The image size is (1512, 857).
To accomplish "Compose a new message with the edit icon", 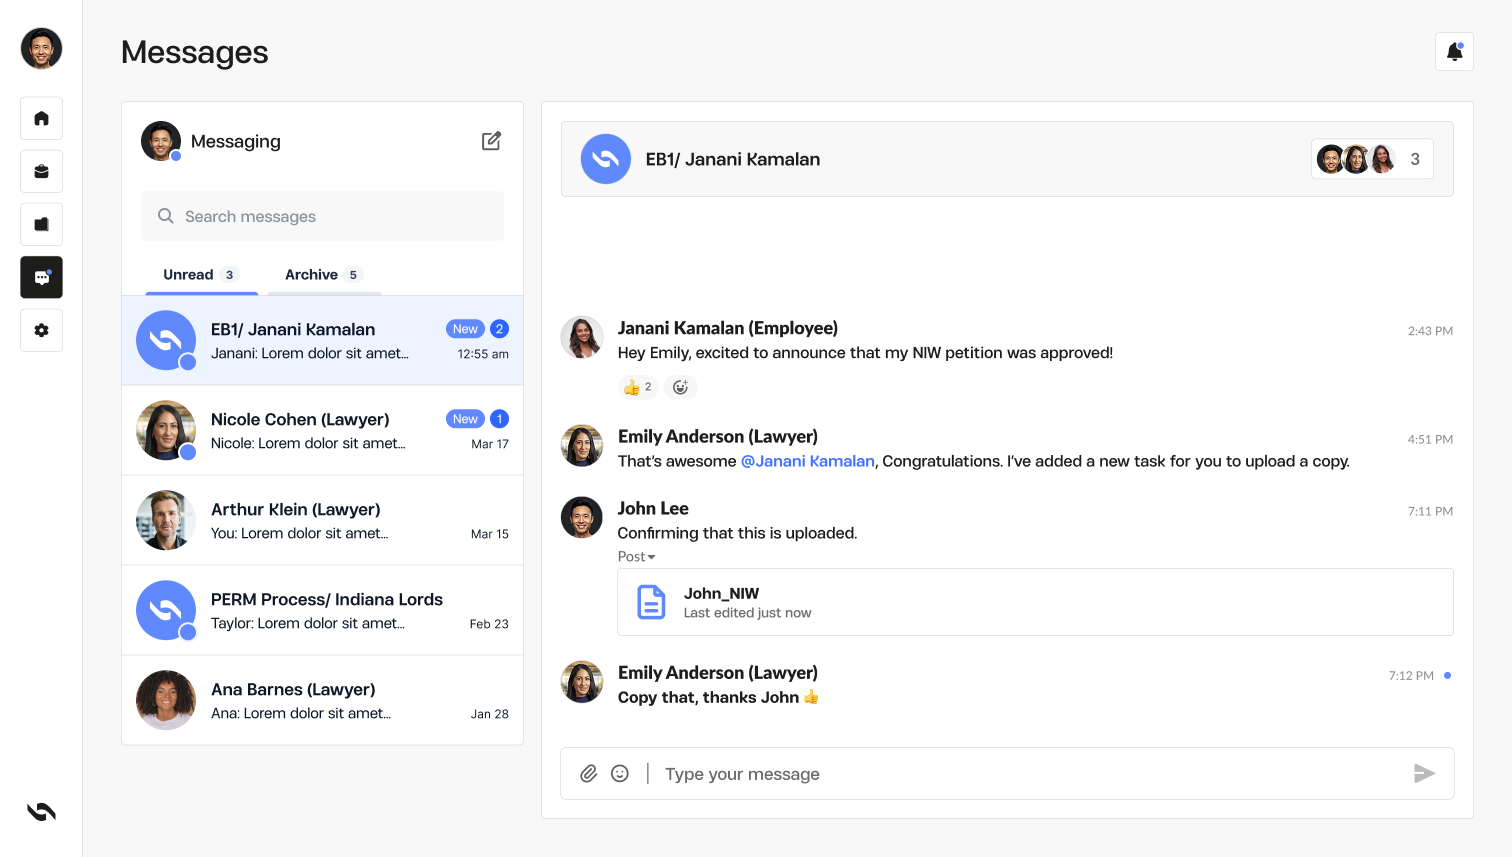I will click(491, 141).
